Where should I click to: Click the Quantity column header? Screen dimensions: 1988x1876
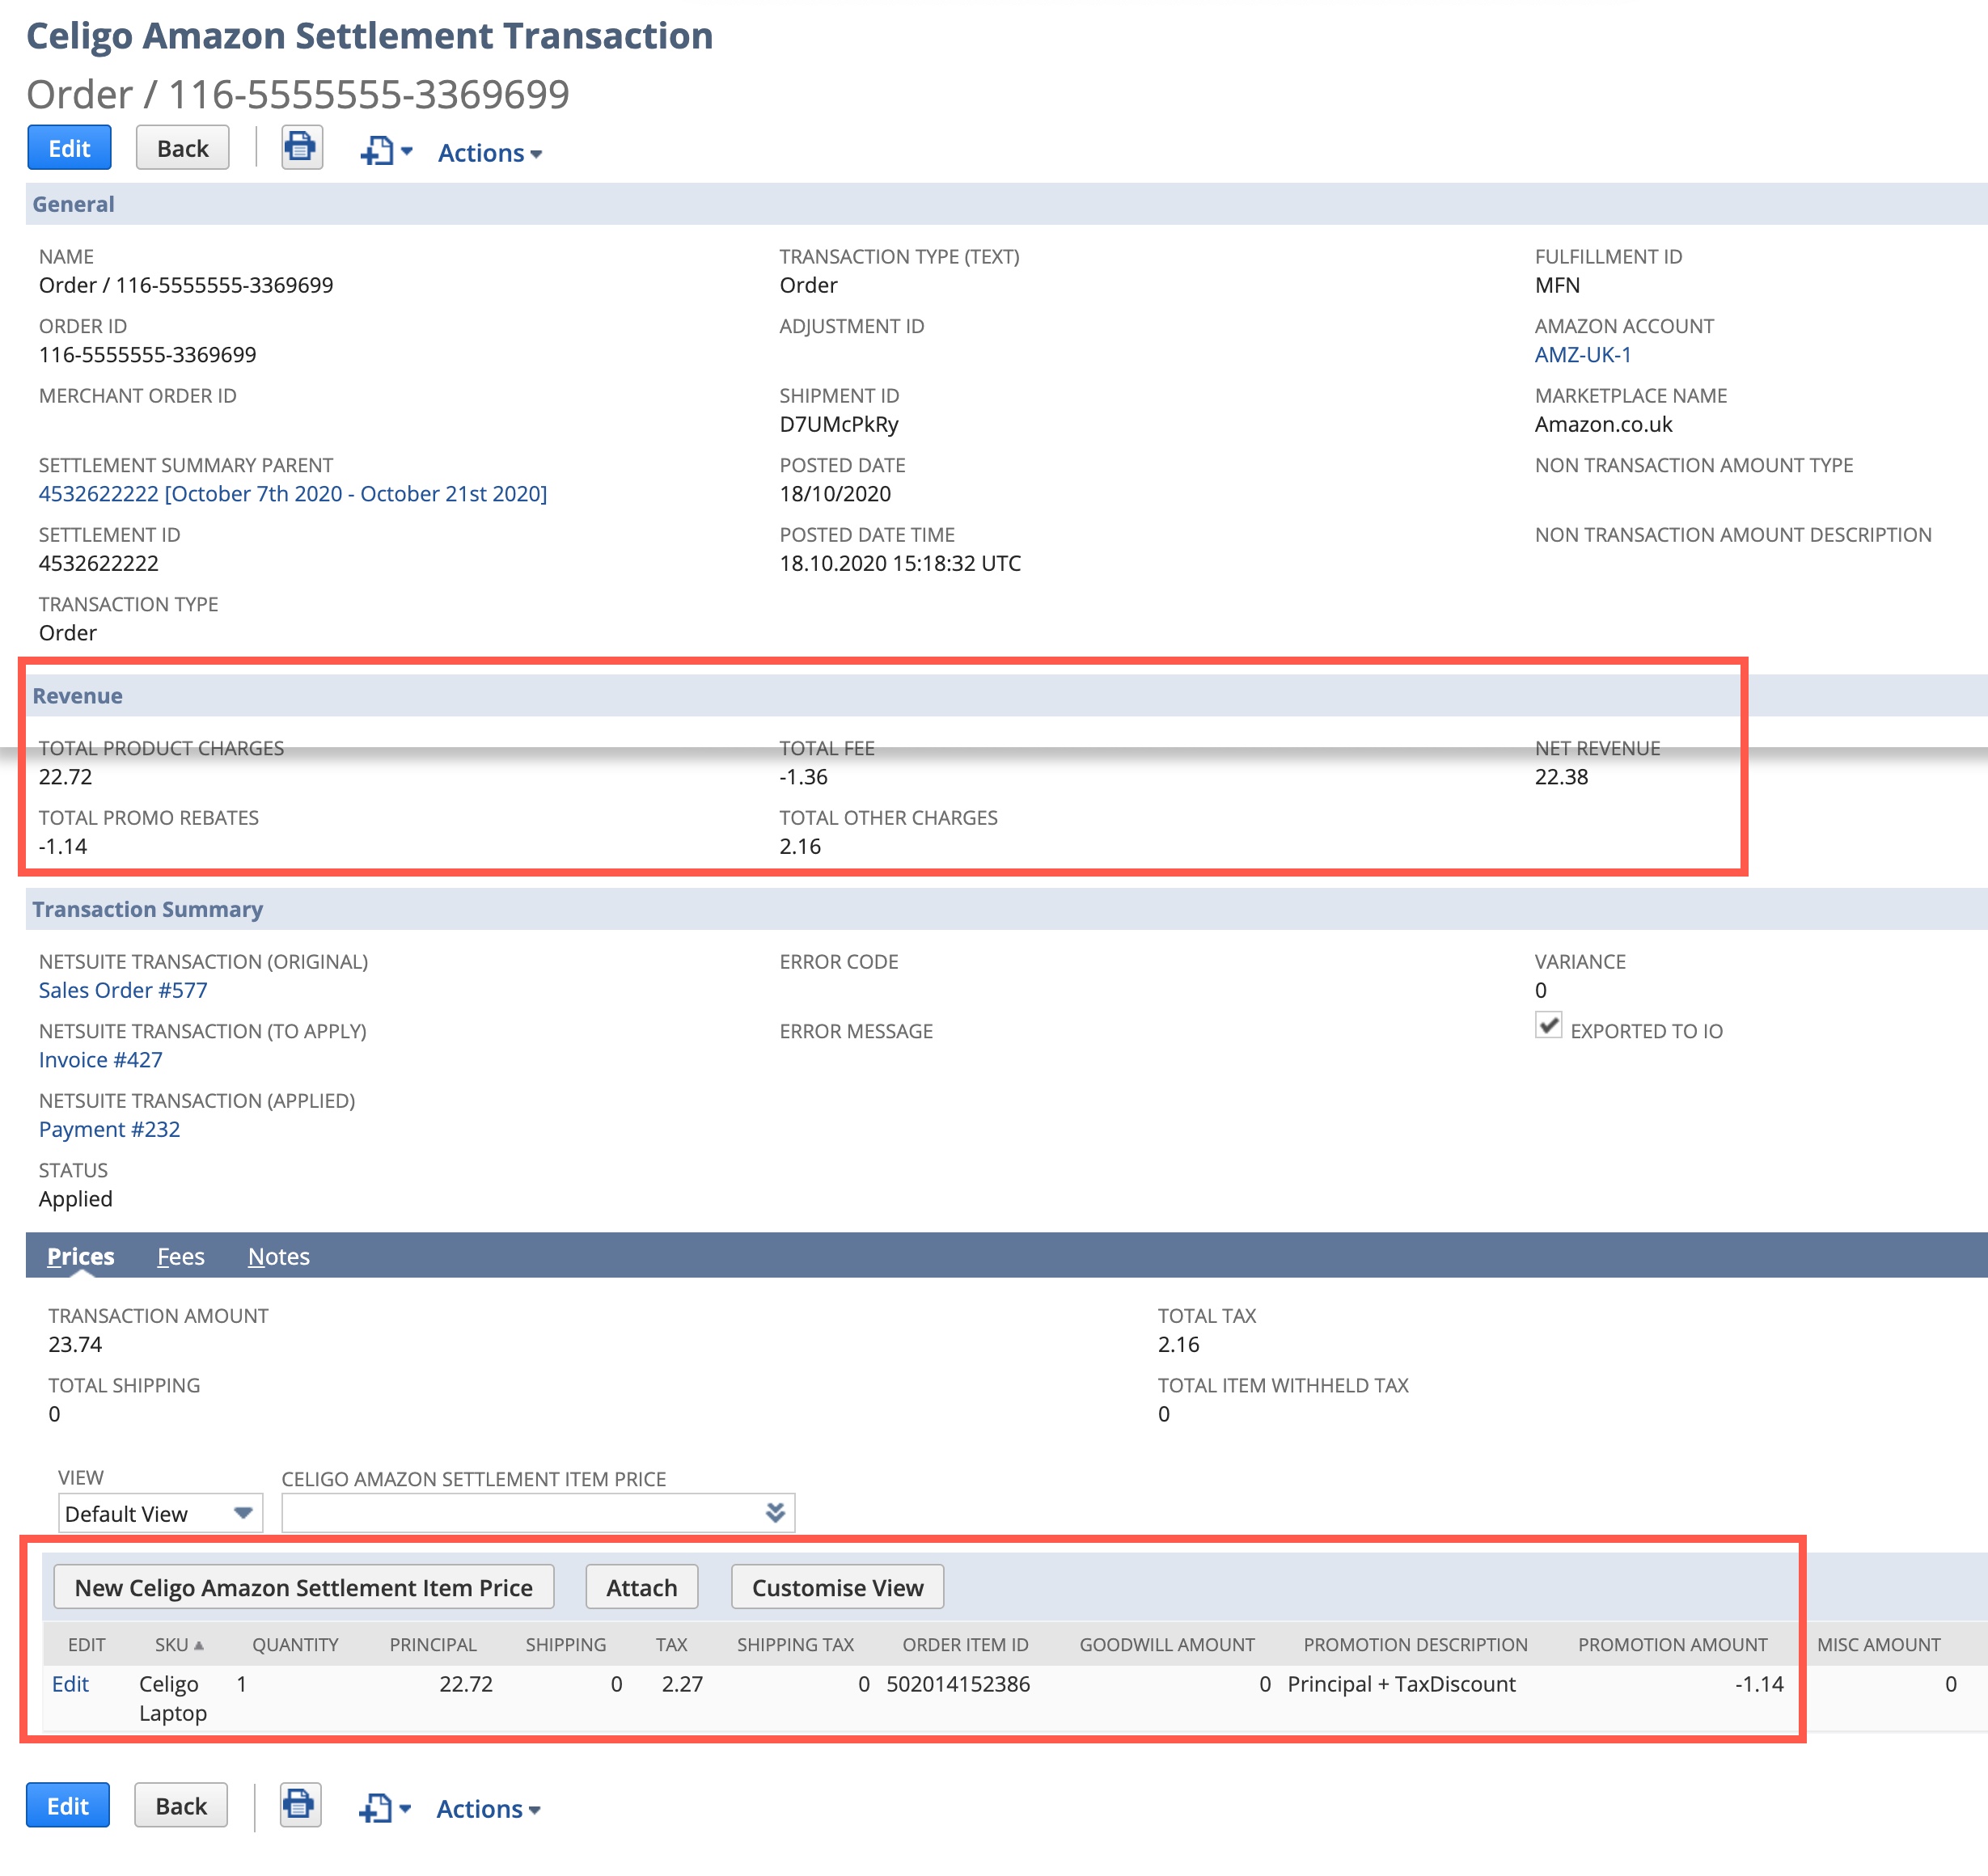tap(295, 1645)
